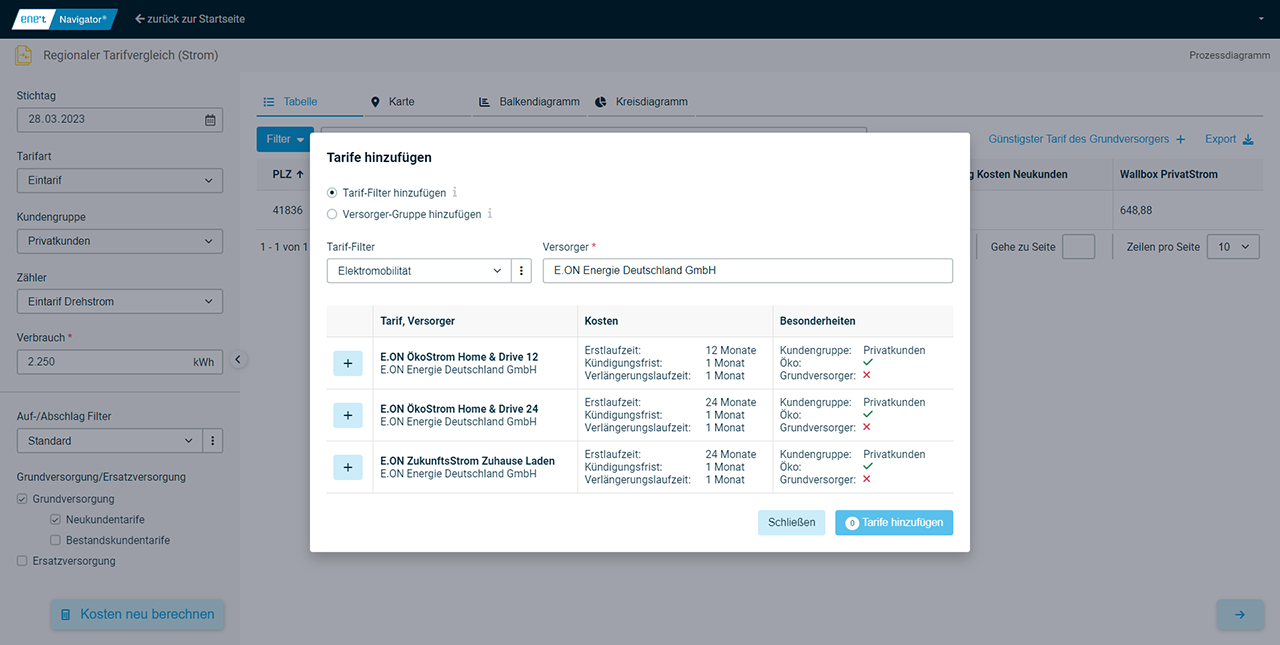
Task: Click the Schließen button
Action: click(x=791, y=522)
